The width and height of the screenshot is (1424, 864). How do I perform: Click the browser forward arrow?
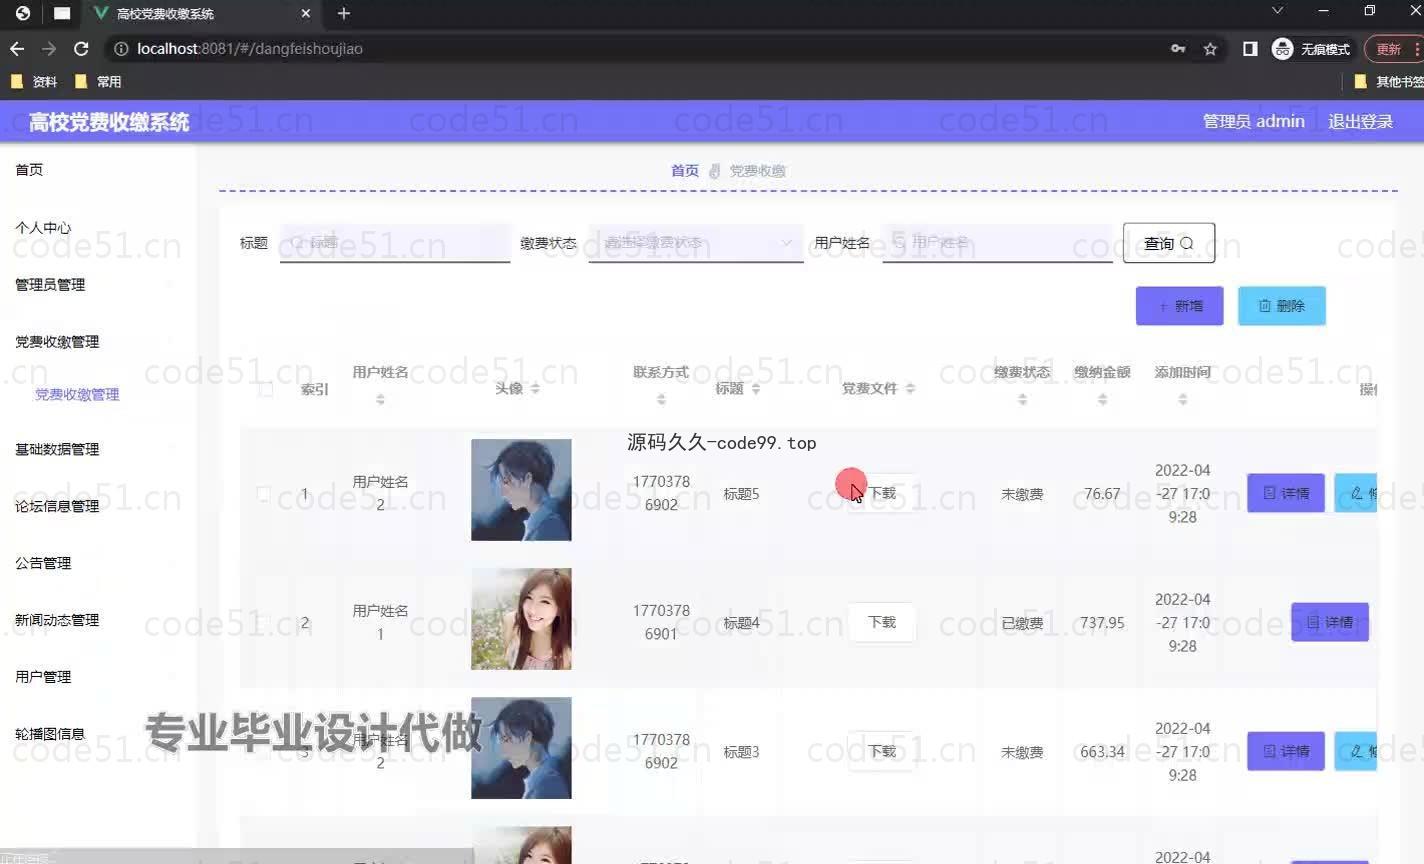pyautogui.click(x=49, y=48)
